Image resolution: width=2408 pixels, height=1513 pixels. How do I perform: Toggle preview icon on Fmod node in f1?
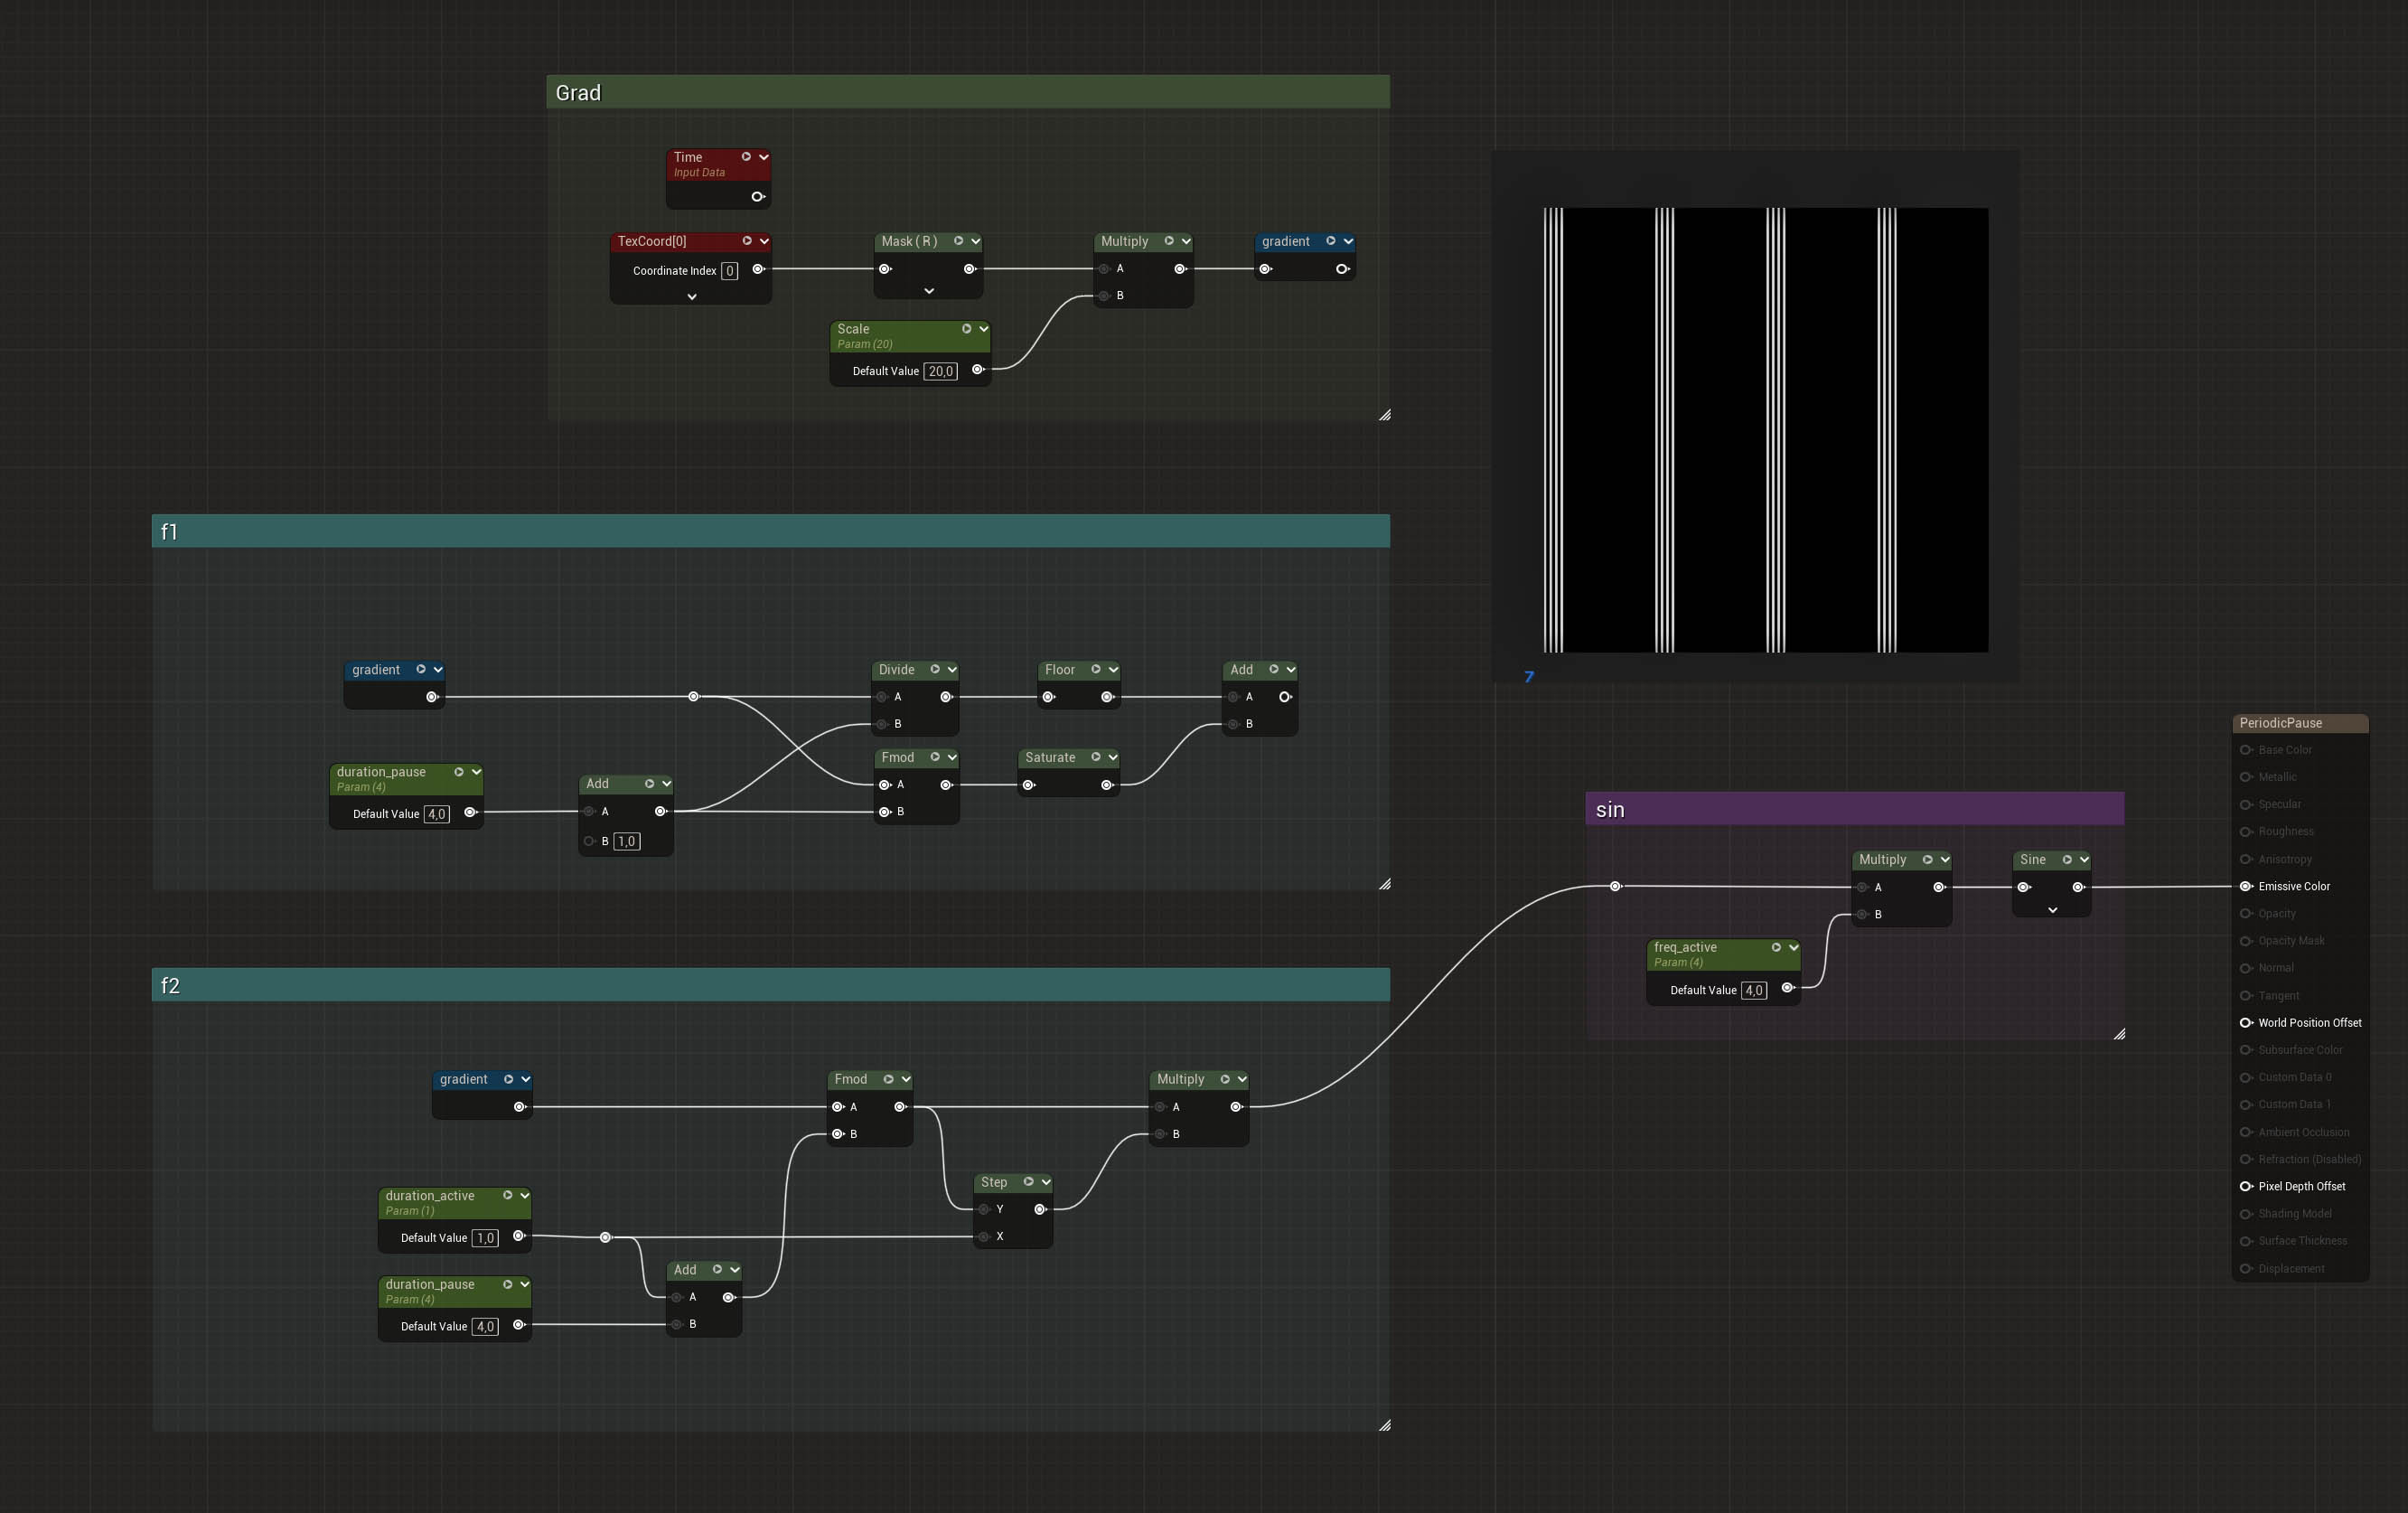click(x=935, y=757)
